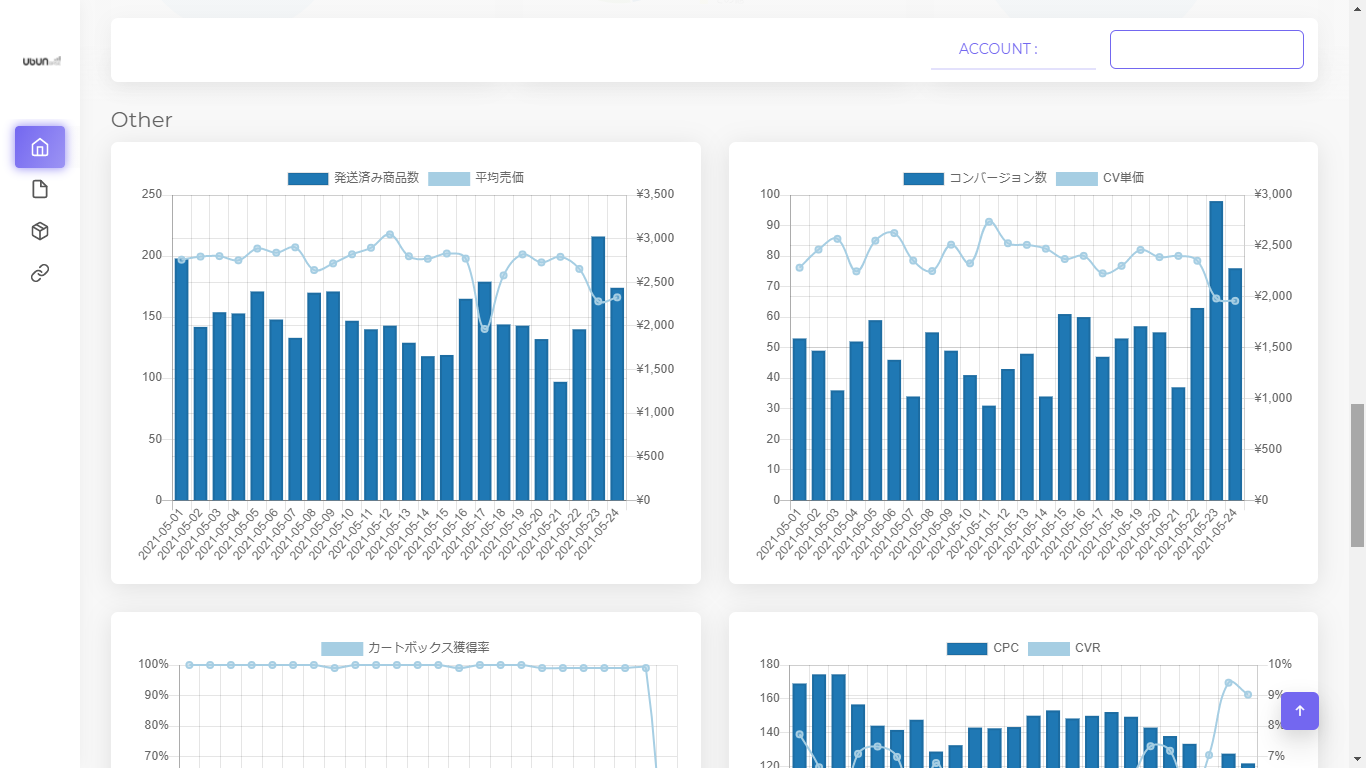Click the empty ACCOUNT input box
Screen dimensions: 1366x768
[x=1207, y=49]
